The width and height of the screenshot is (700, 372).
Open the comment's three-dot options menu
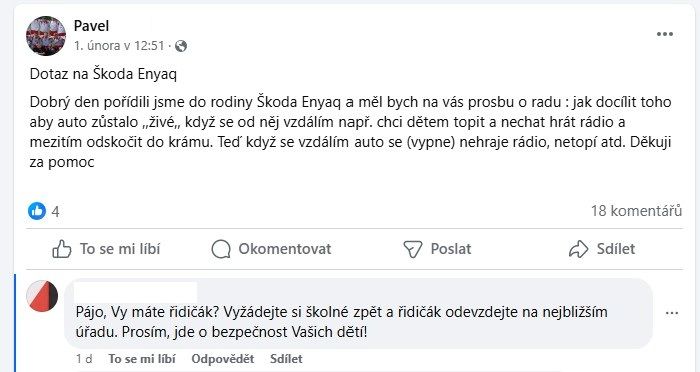[672, 313]
